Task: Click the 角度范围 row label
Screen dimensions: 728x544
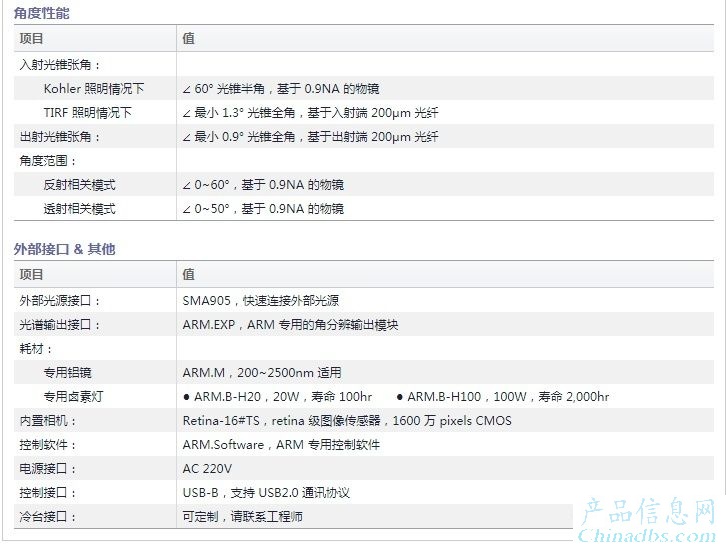Action: (x=47, y=161)
